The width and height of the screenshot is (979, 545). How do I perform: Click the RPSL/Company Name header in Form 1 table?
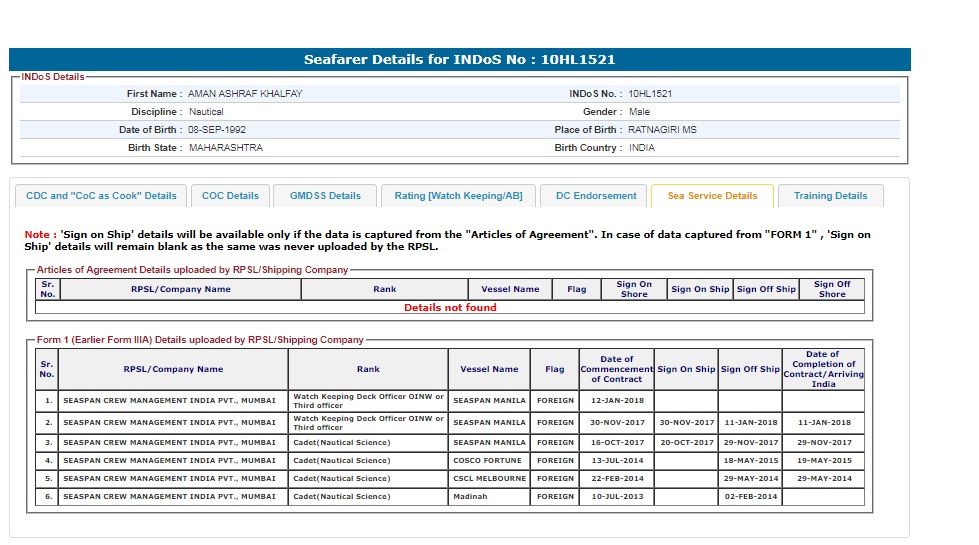[173, 369]
